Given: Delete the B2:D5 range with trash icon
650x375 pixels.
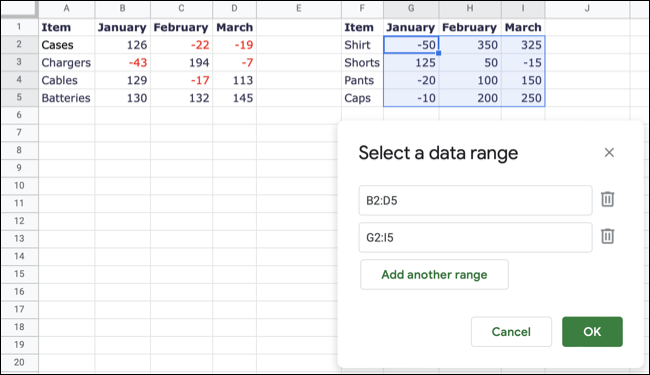Looking at the screenshot, I should pos(607,199).
